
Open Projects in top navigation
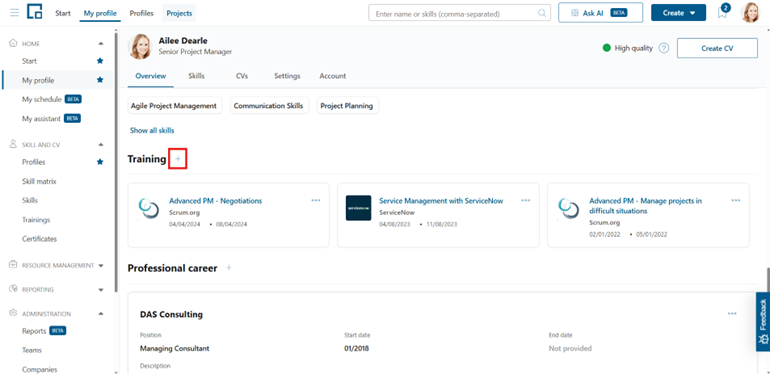pyautogui.click(x=179, y=13)
